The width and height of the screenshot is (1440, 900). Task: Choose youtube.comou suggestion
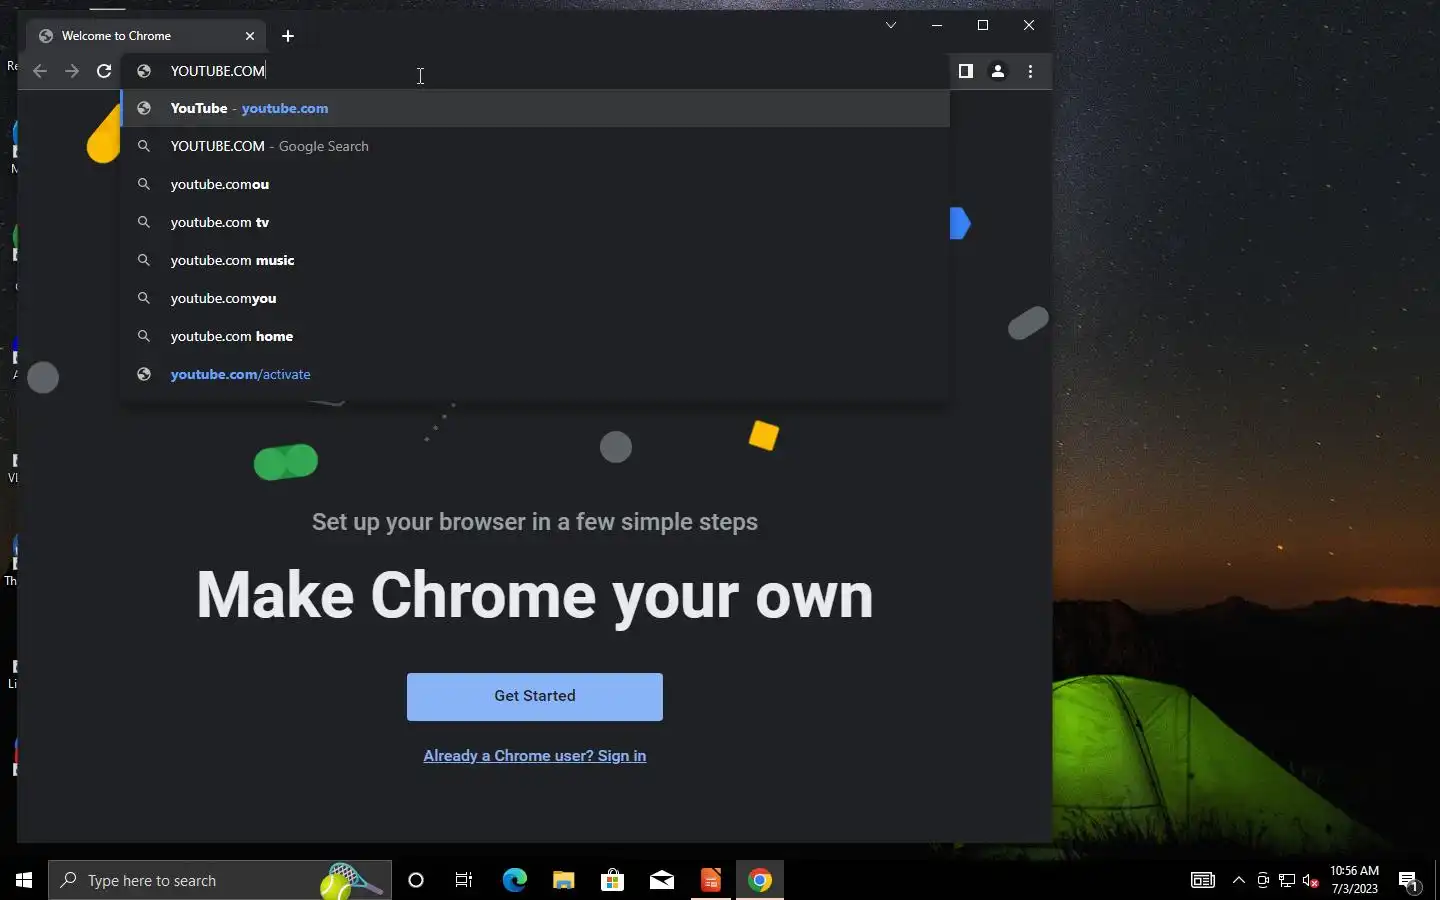[535, 184]
